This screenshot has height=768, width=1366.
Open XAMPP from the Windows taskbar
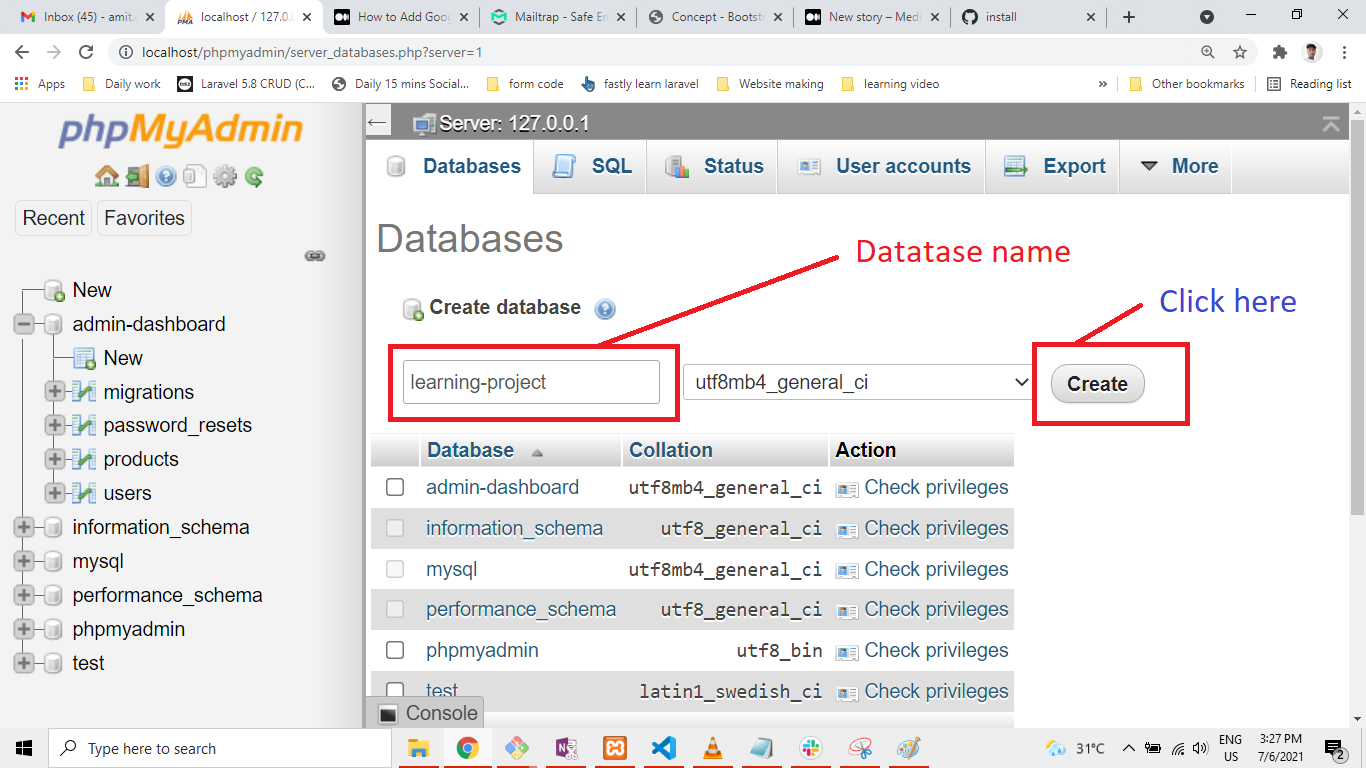point(615,748)
